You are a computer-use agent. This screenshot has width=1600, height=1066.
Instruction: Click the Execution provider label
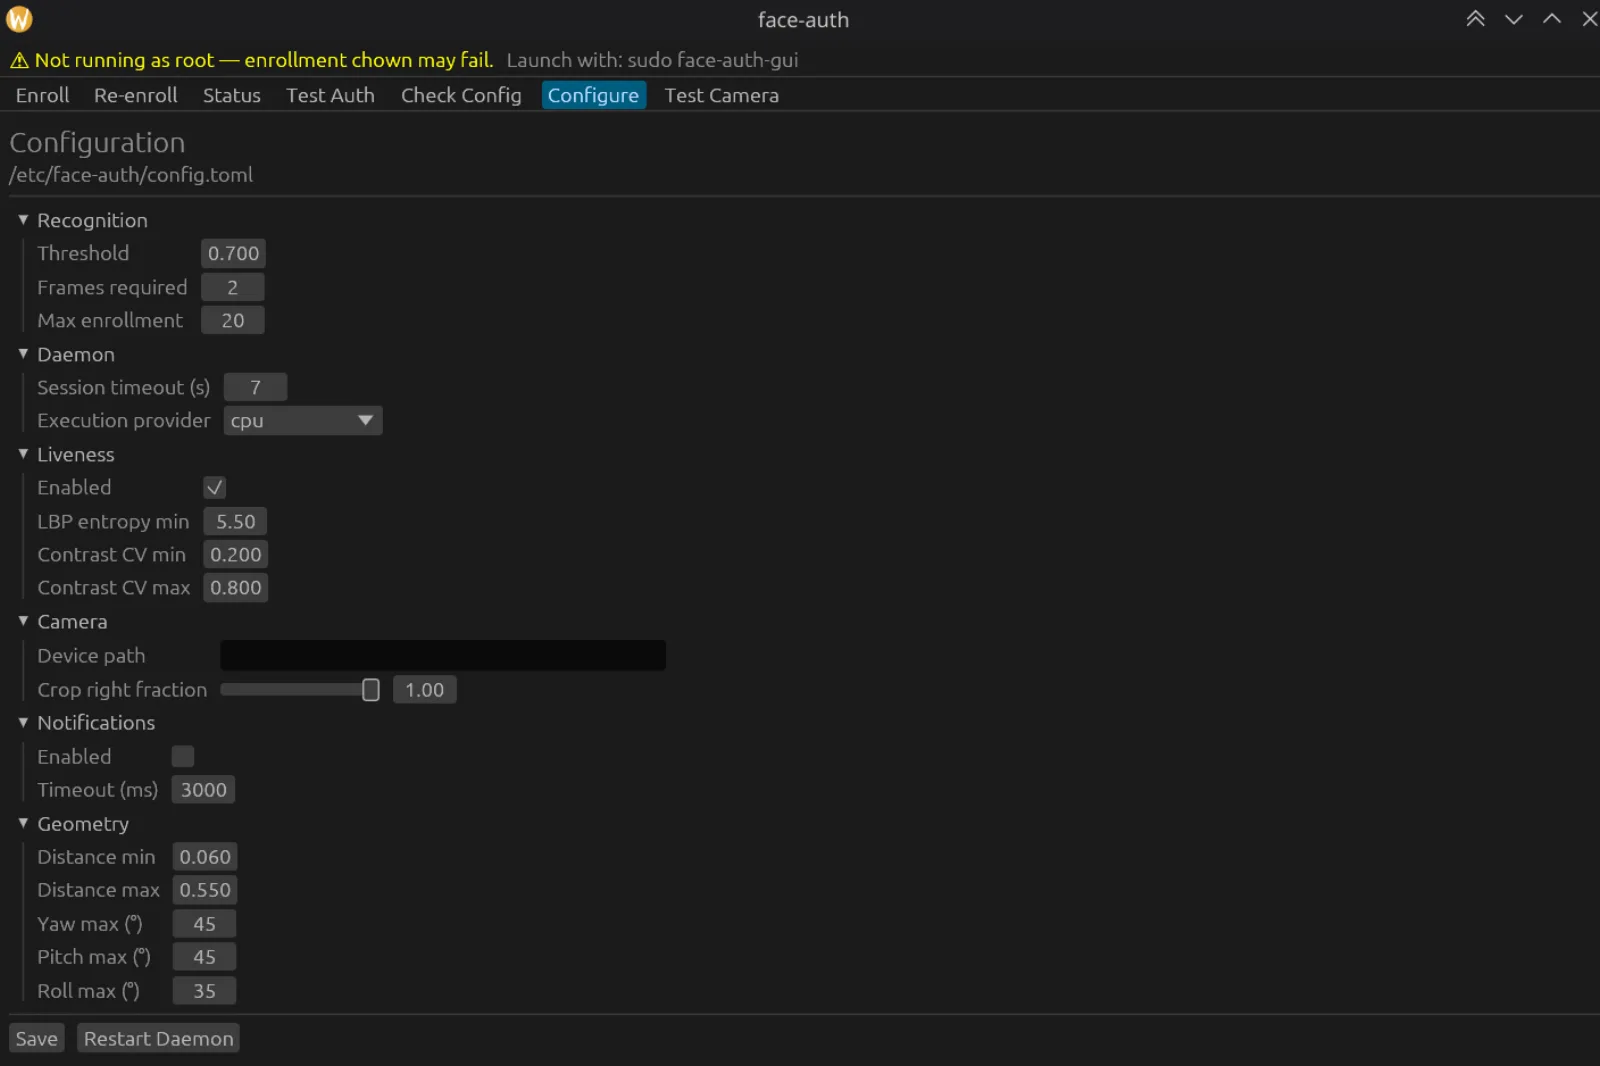tap(124, 421)
